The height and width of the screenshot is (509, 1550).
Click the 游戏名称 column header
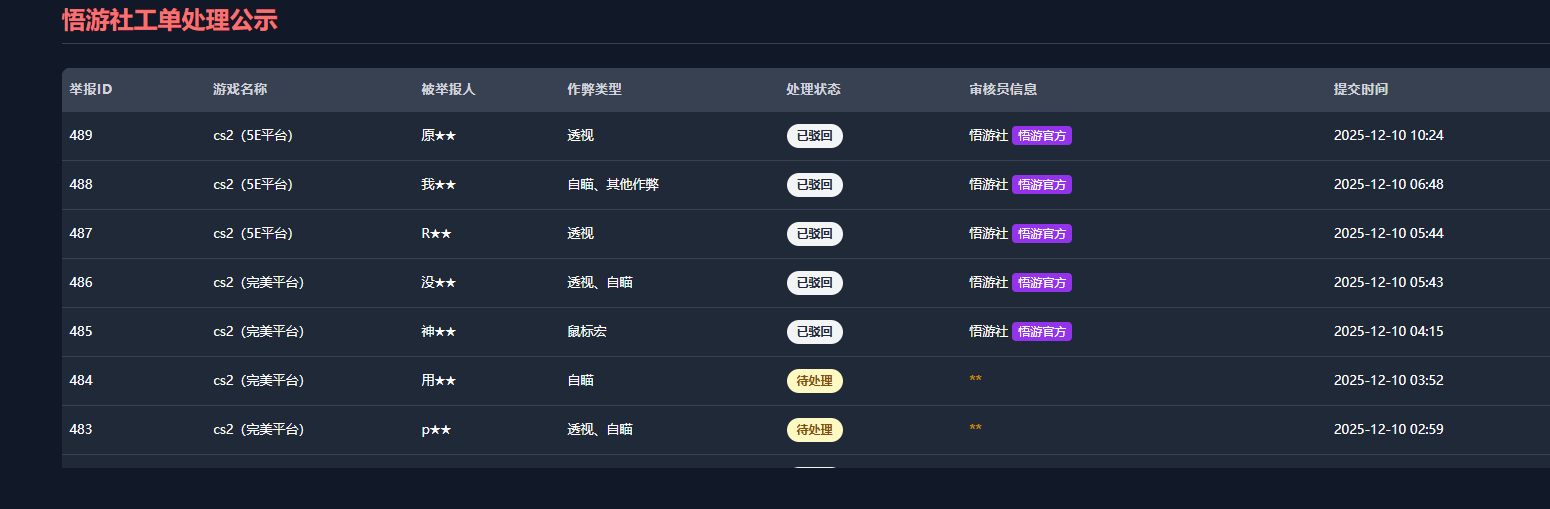coord(240,89)
